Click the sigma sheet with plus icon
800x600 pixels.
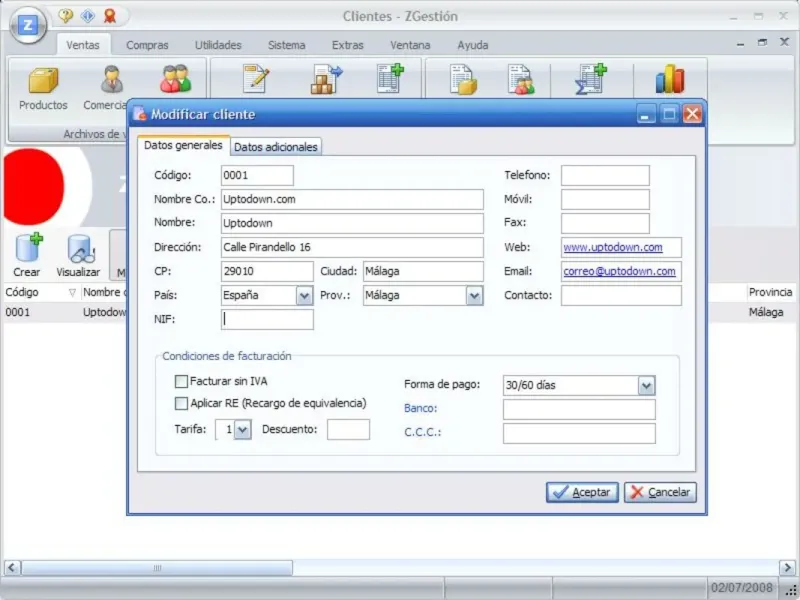click(591, 79)
